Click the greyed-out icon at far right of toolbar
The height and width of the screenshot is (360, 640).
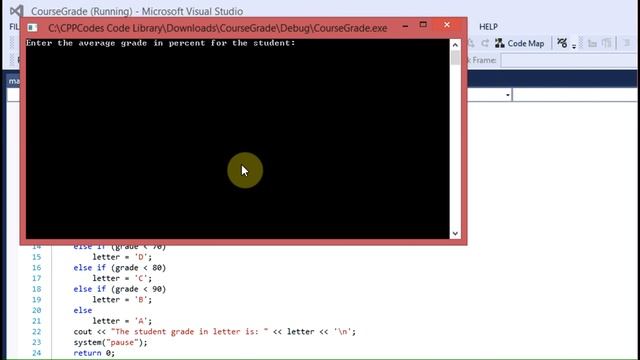(627, 43)
